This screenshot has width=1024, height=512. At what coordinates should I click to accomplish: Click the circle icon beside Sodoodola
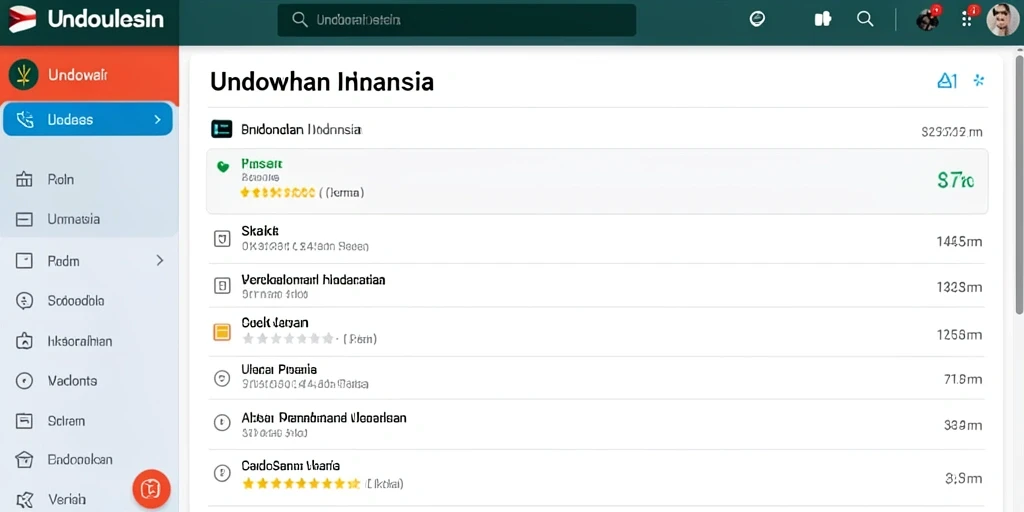click(24, 301)
